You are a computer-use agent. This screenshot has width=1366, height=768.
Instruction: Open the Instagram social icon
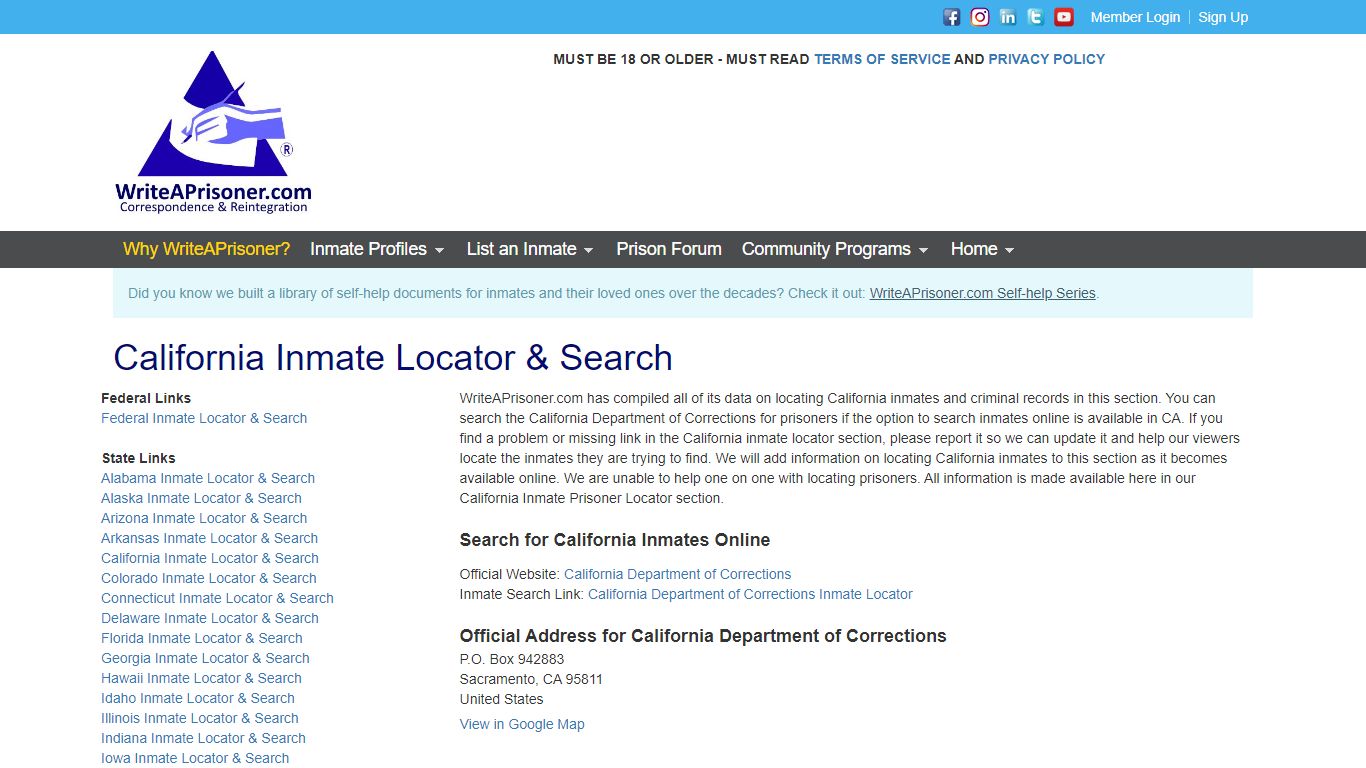980,17
